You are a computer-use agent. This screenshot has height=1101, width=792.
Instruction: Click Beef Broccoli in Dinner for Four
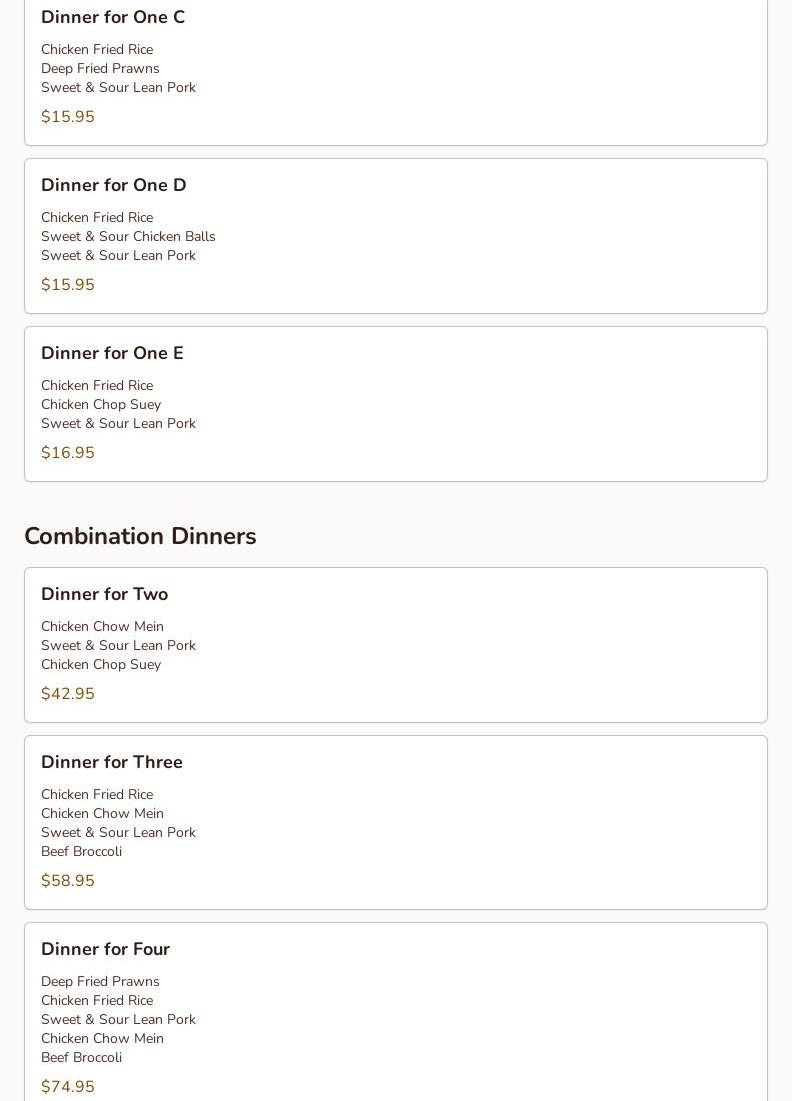[x=81, y=1057]
